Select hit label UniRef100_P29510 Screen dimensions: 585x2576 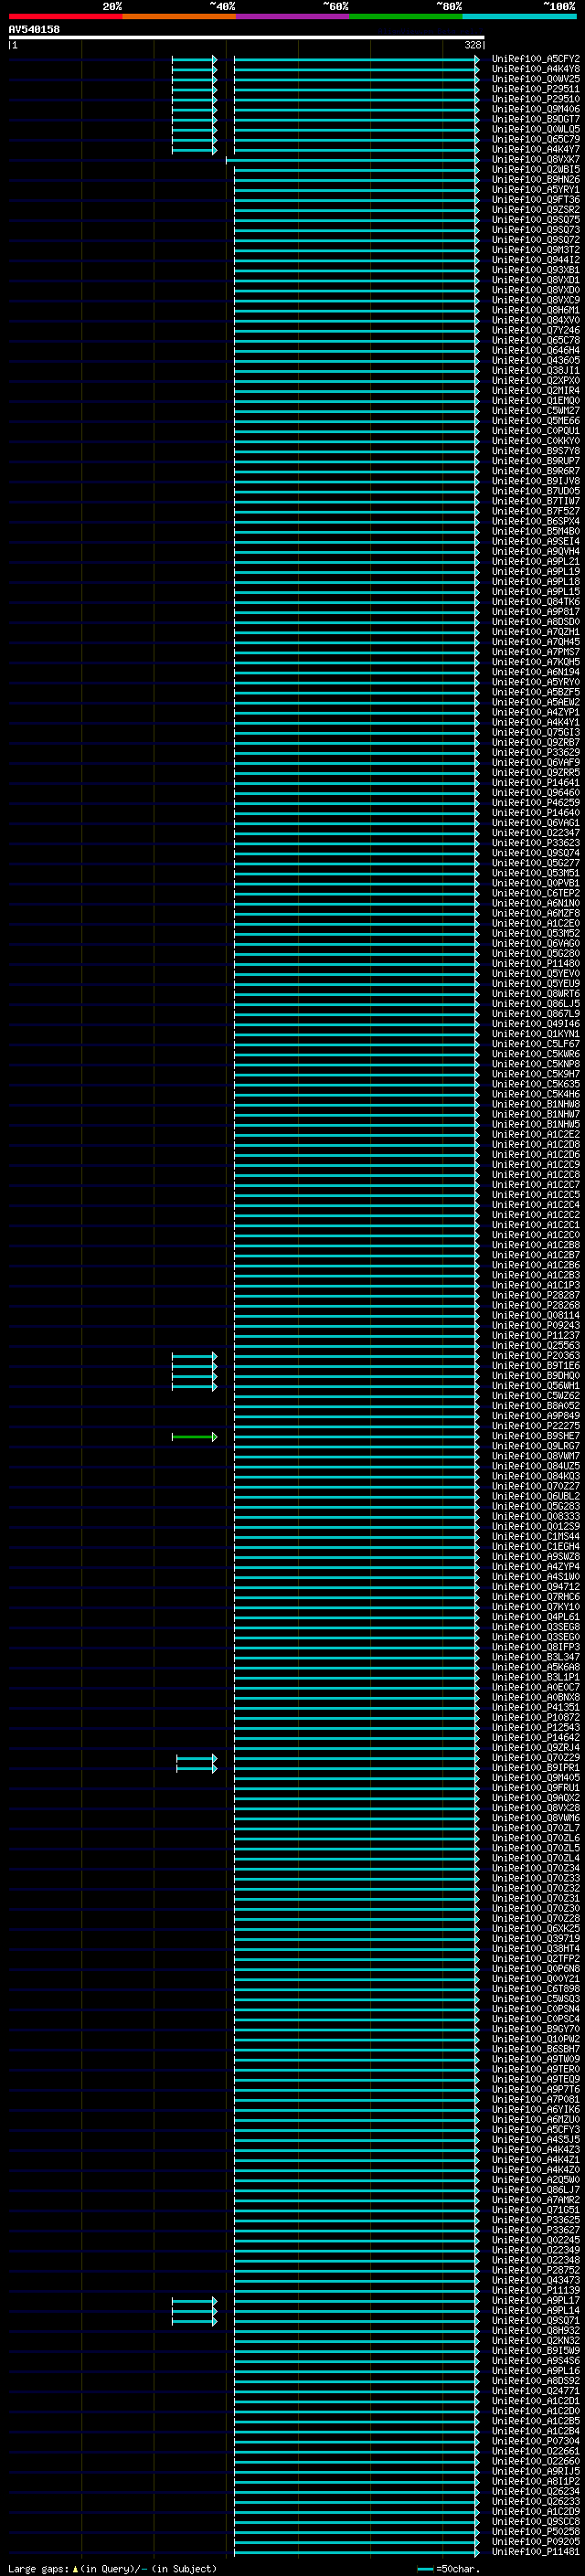coord(536,99)
